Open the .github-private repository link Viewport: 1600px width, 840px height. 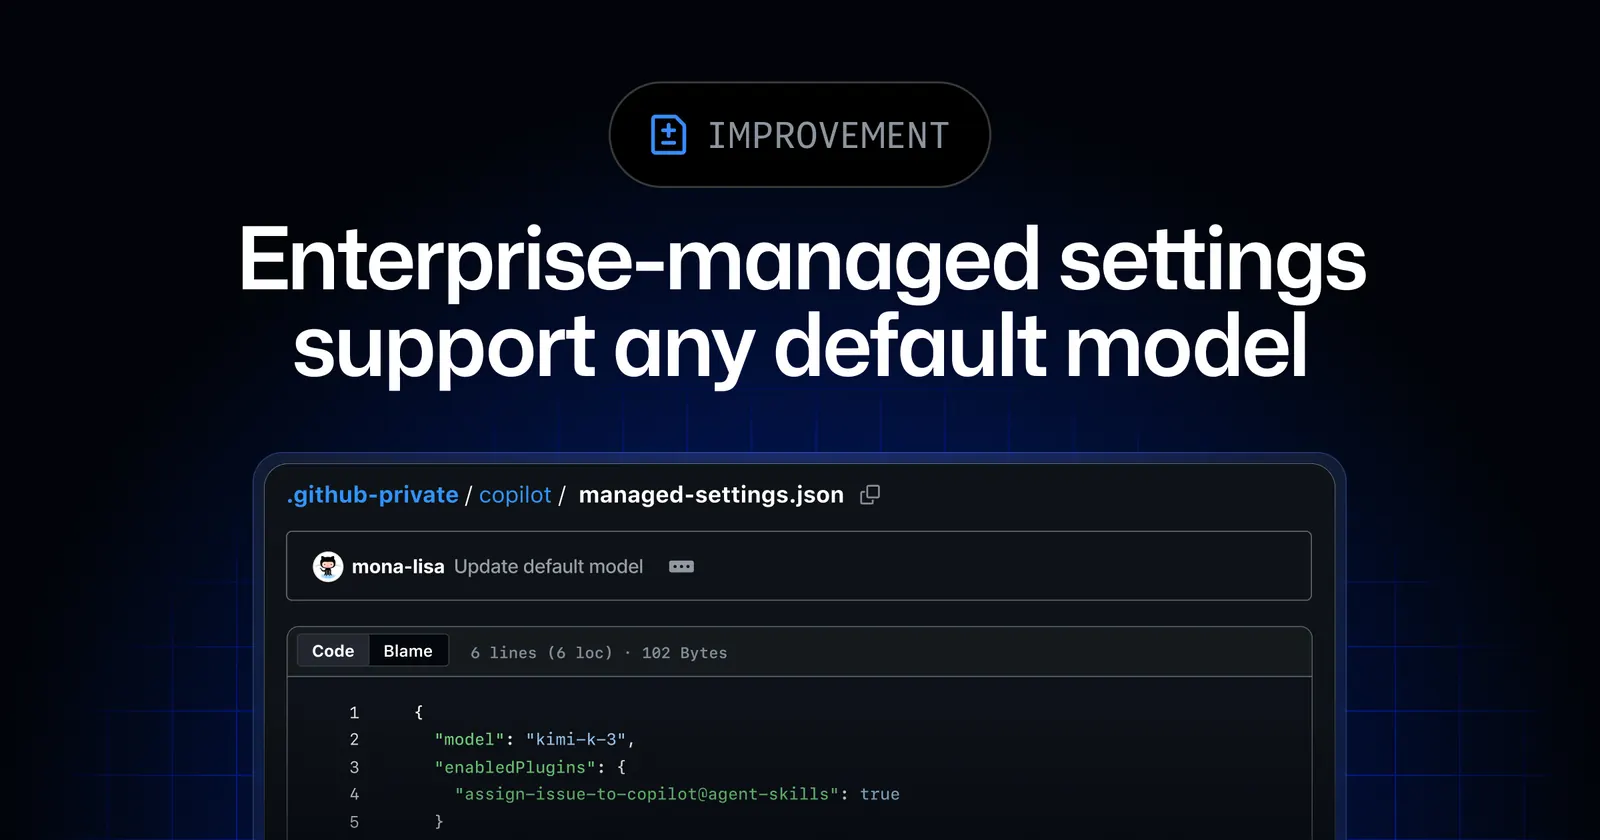[x=373, y=495]
